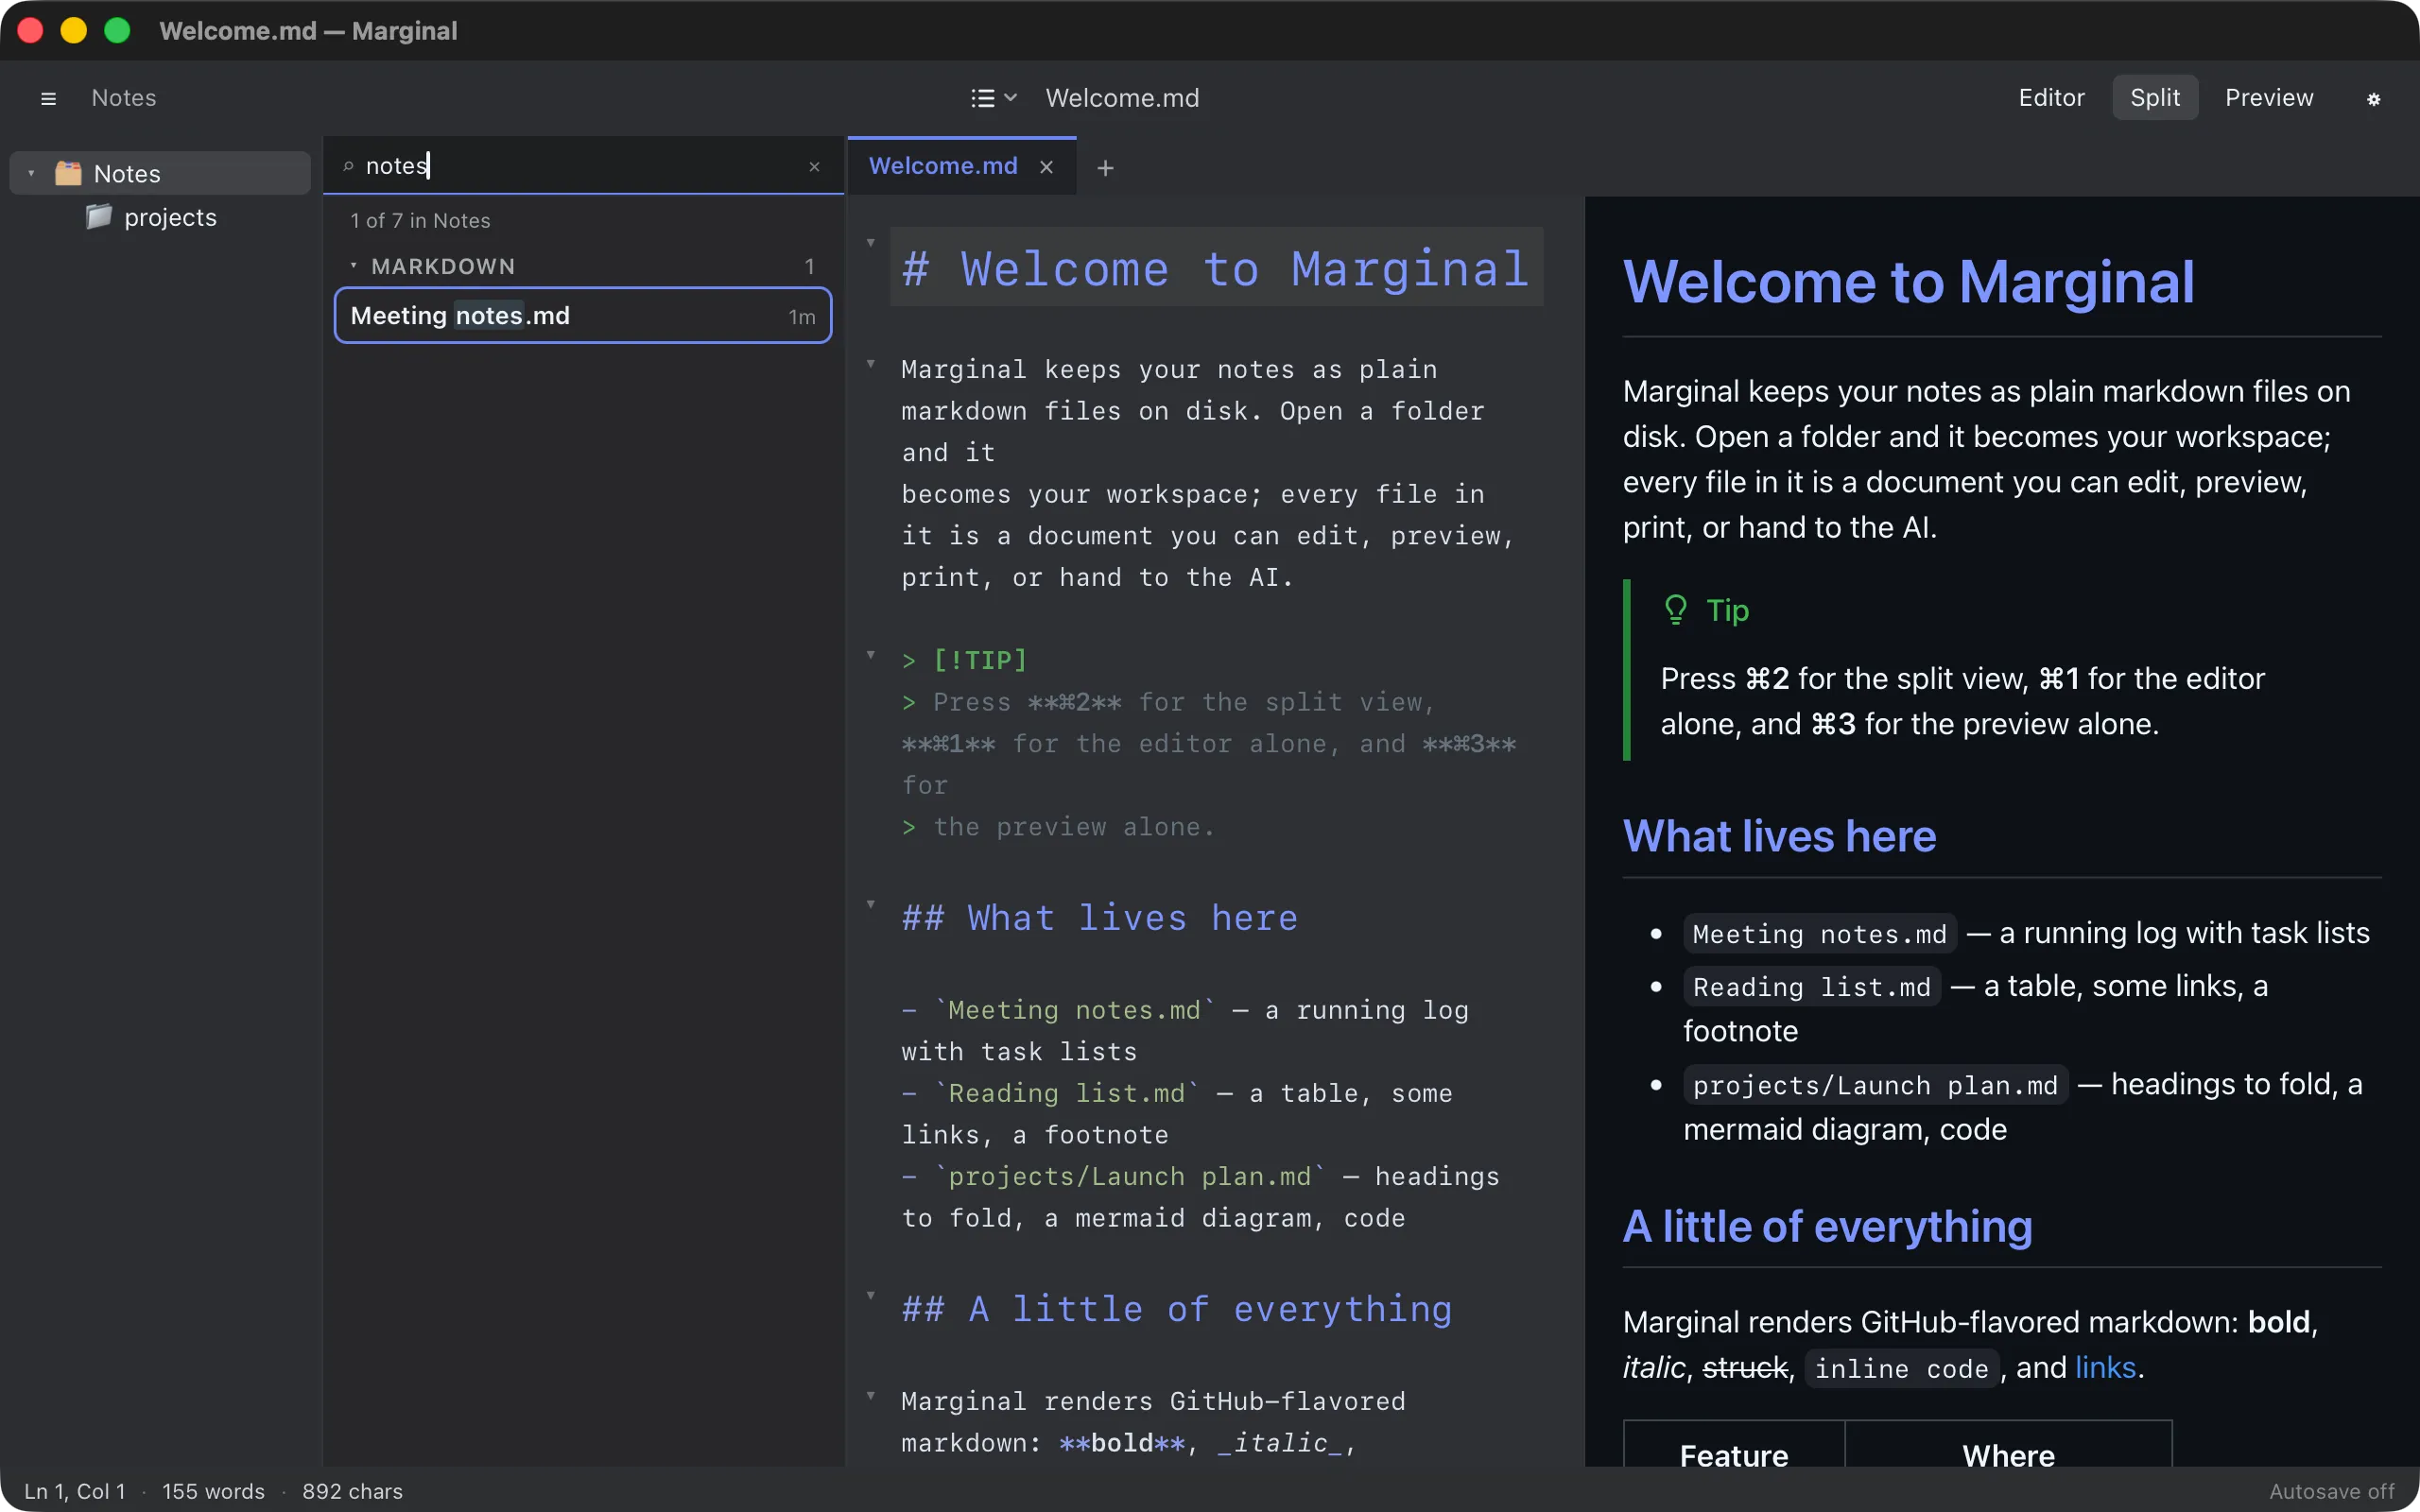Click the 'Feature' table header in preview
The width and height of the screenshot is (2420, 1512).
point(1734,1455)
